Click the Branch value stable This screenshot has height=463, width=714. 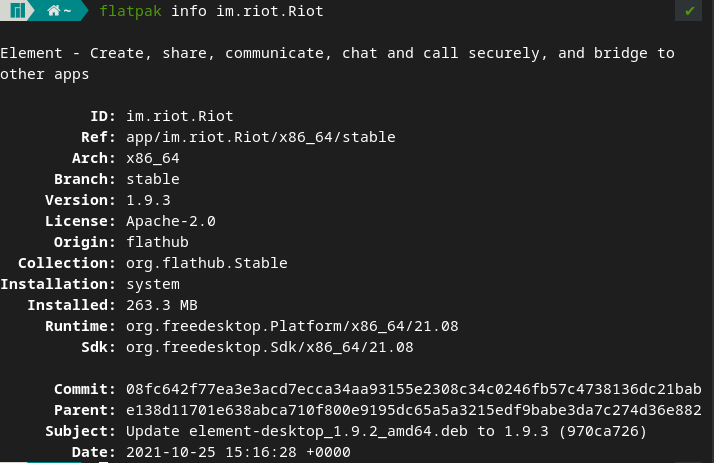pyautogui.click(x=153, y=179)
